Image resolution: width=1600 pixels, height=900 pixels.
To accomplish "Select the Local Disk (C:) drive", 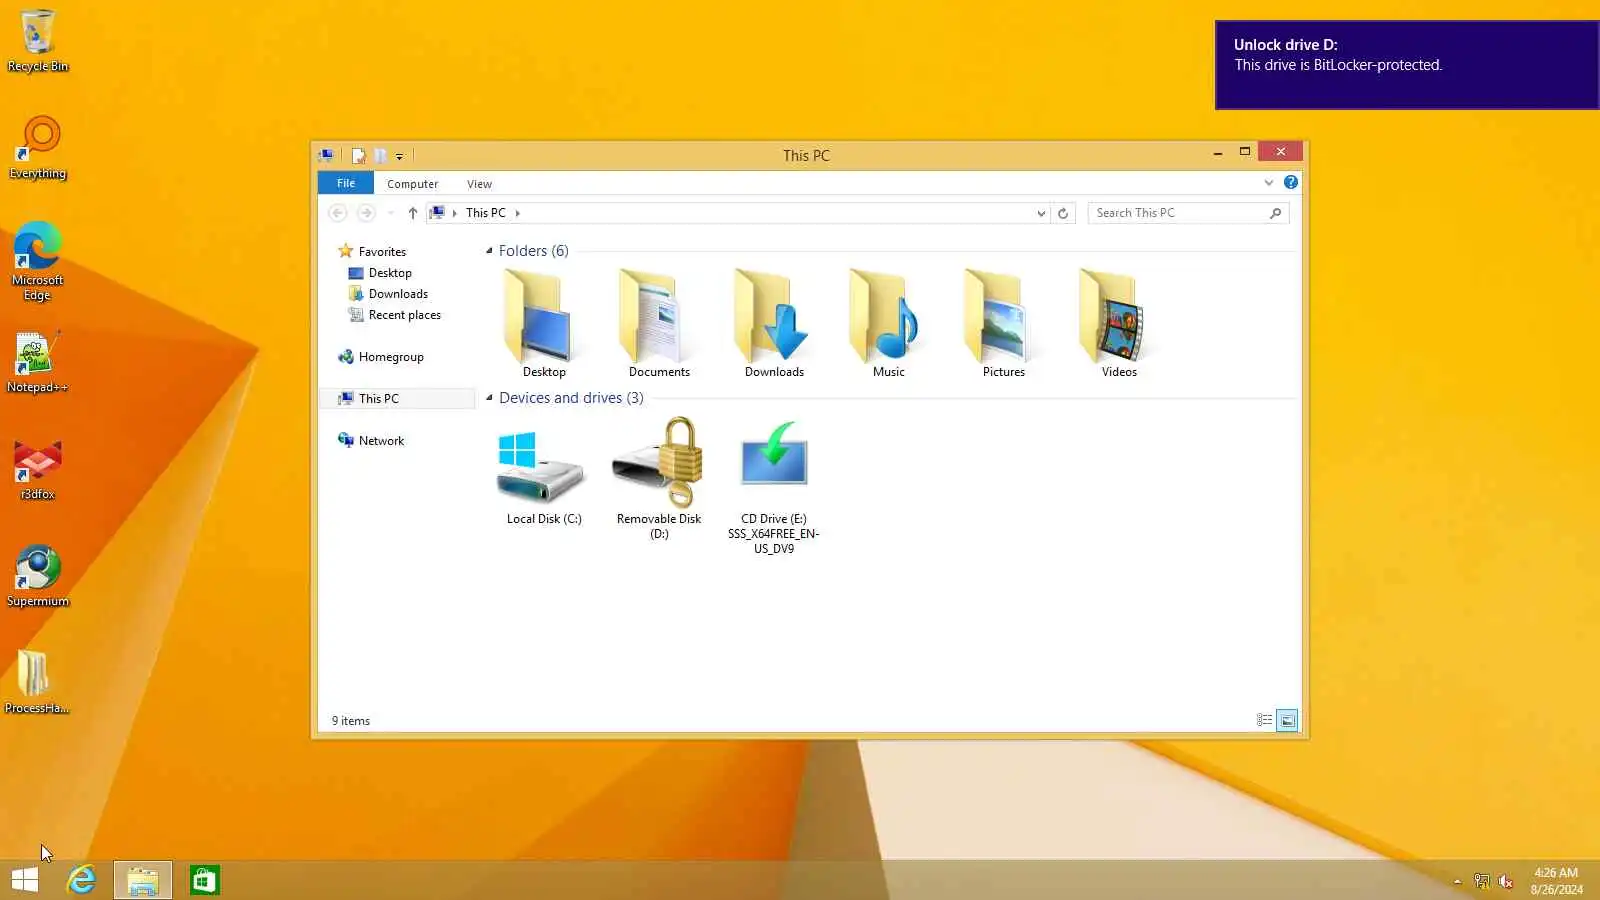I will tap(544, 471).
